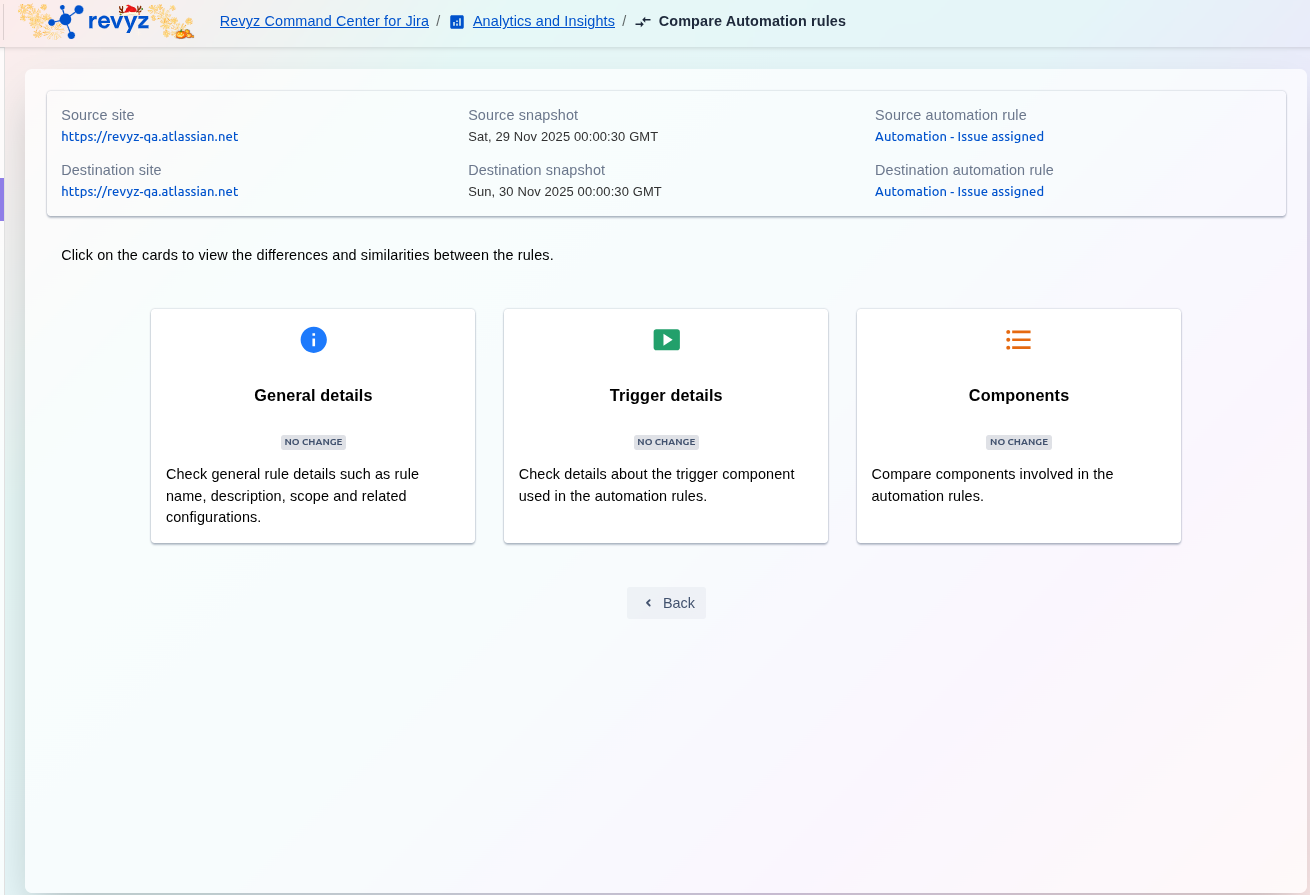Open the Source site URL link

coord(149,137)
